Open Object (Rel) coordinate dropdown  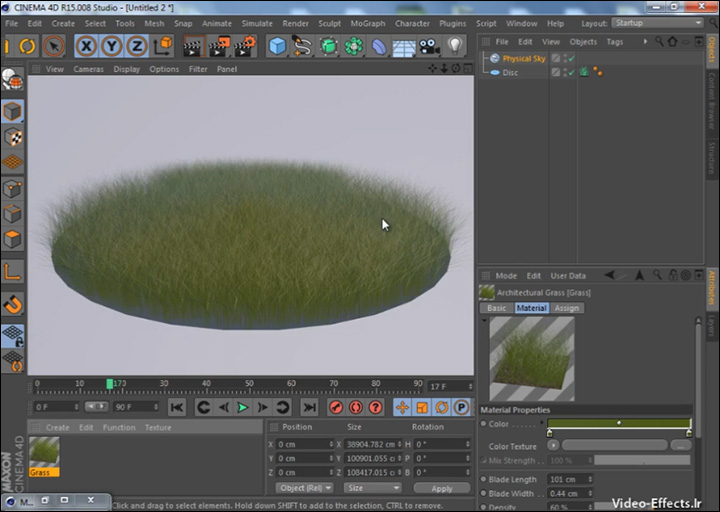pyautogui.click(x=304, y=488)
